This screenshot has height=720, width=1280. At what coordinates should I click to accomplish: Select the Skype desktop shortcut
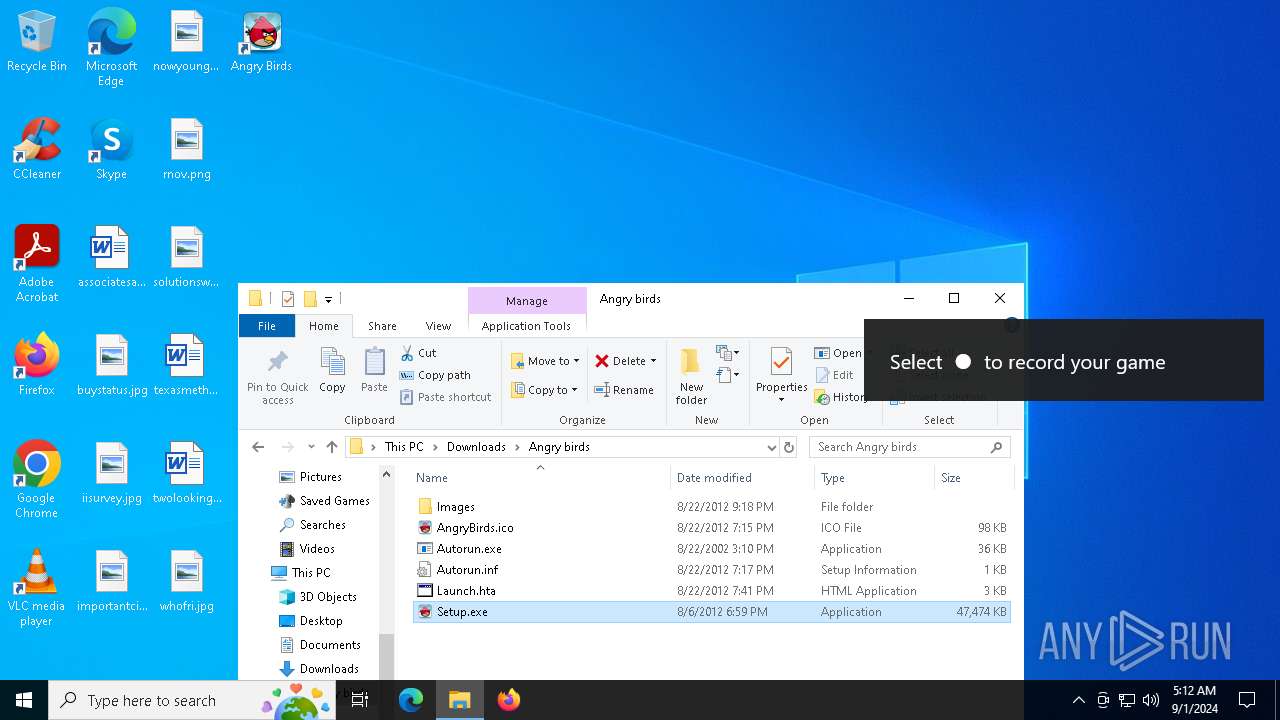[111, 150]
